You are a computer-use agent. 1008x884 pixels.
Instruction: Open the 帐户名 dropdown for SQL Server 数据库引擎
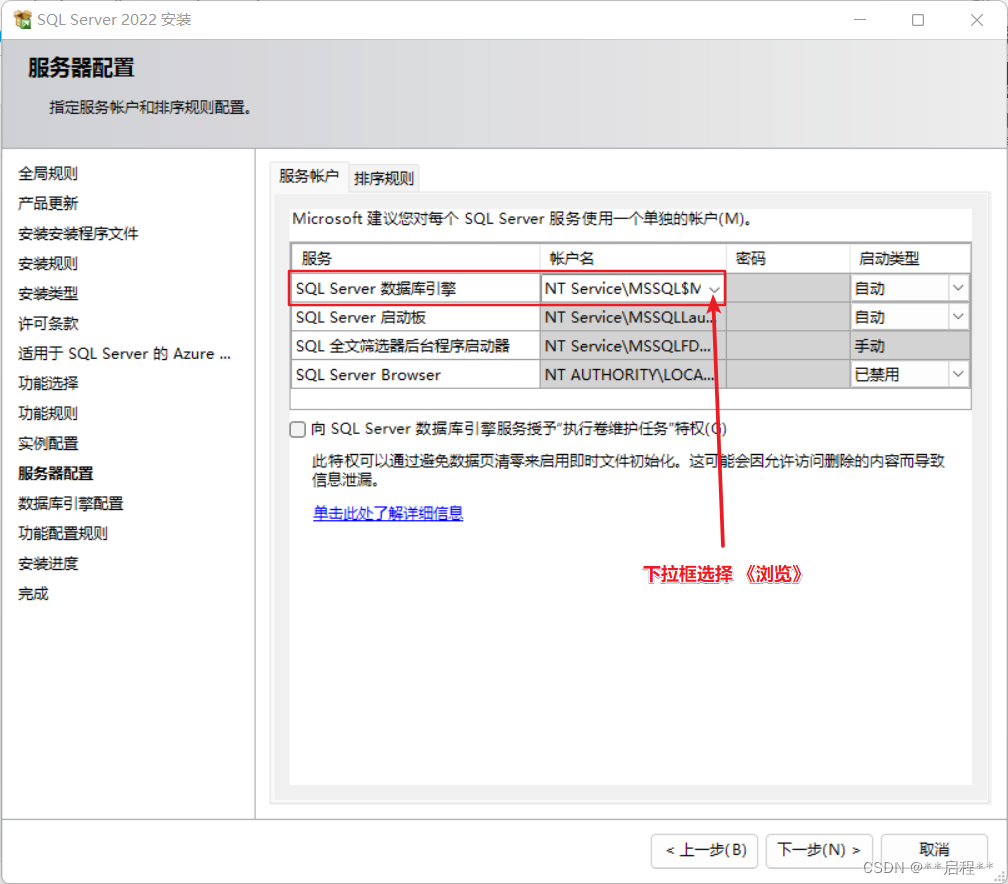tap(715, 288)
